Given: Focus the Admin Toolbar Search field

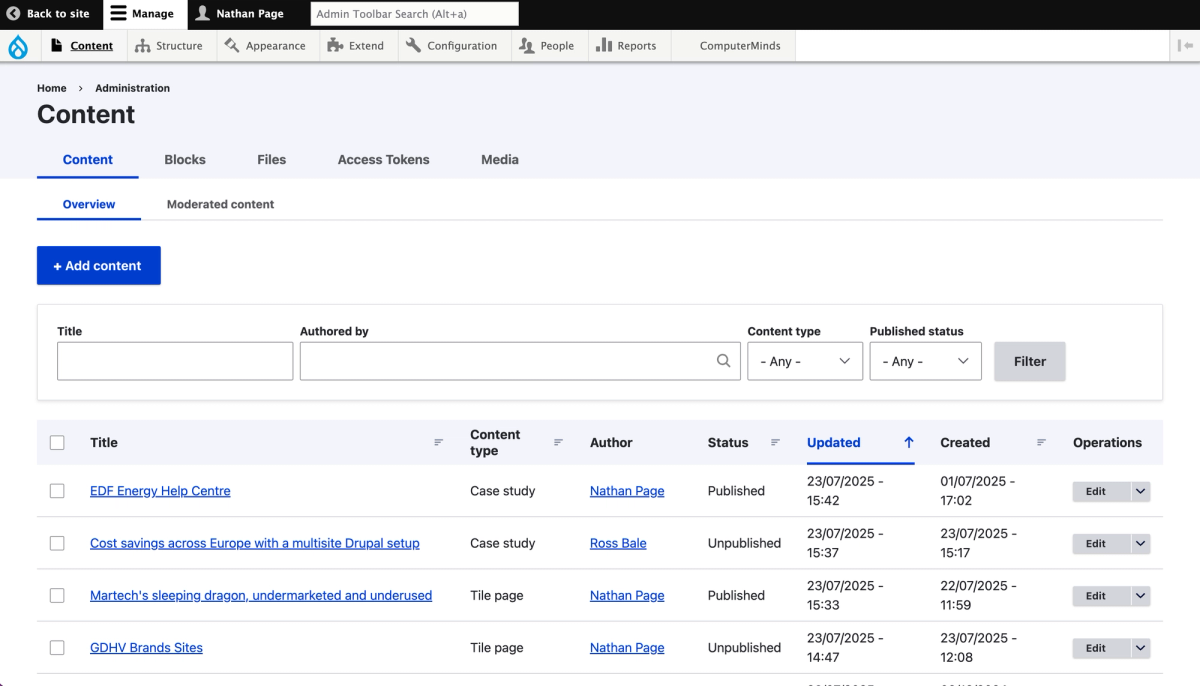Looking at the screenshot, I should coord(415,14).
